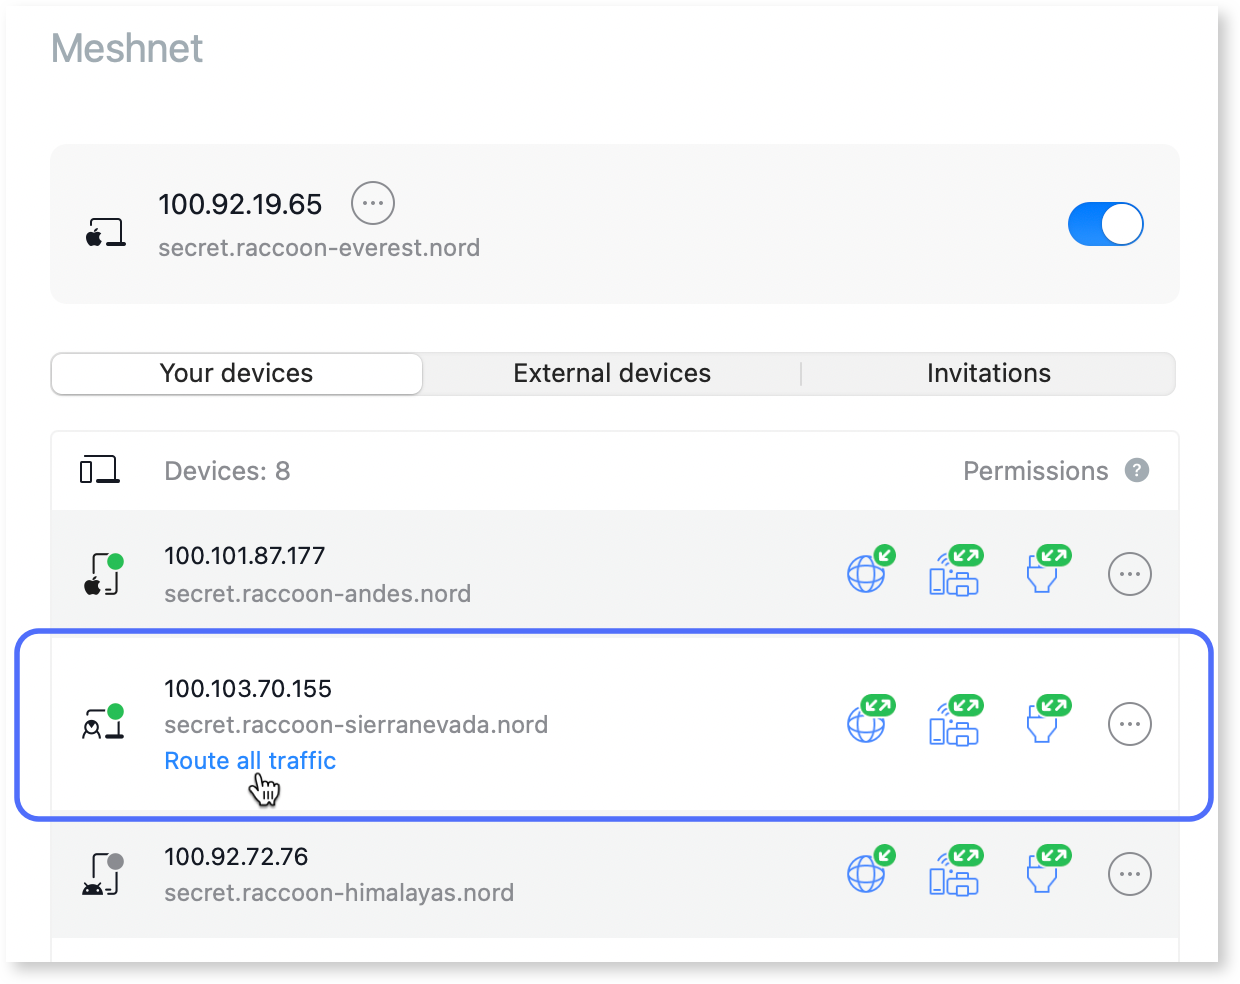The image size is (1240, 984).
Task: Open the three-dot menu on the himalayas row
Action: [x=1130, y=873]
